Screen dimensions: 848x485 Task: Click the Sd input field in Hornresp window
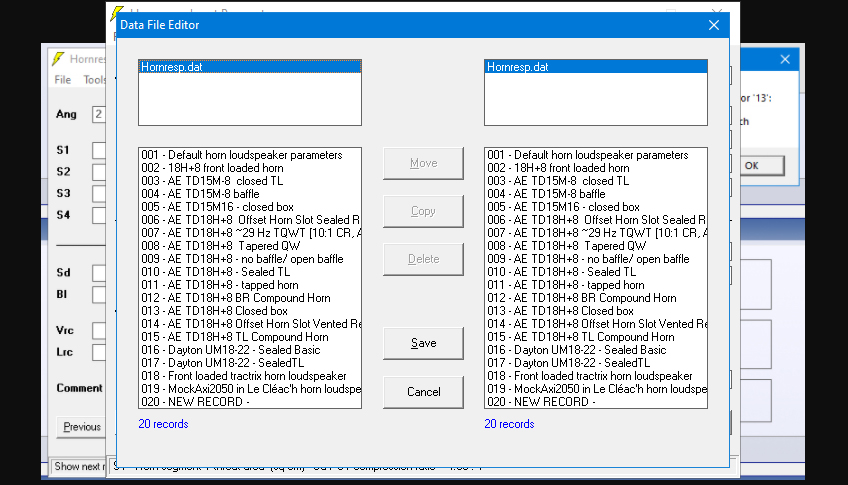(99, 273)
